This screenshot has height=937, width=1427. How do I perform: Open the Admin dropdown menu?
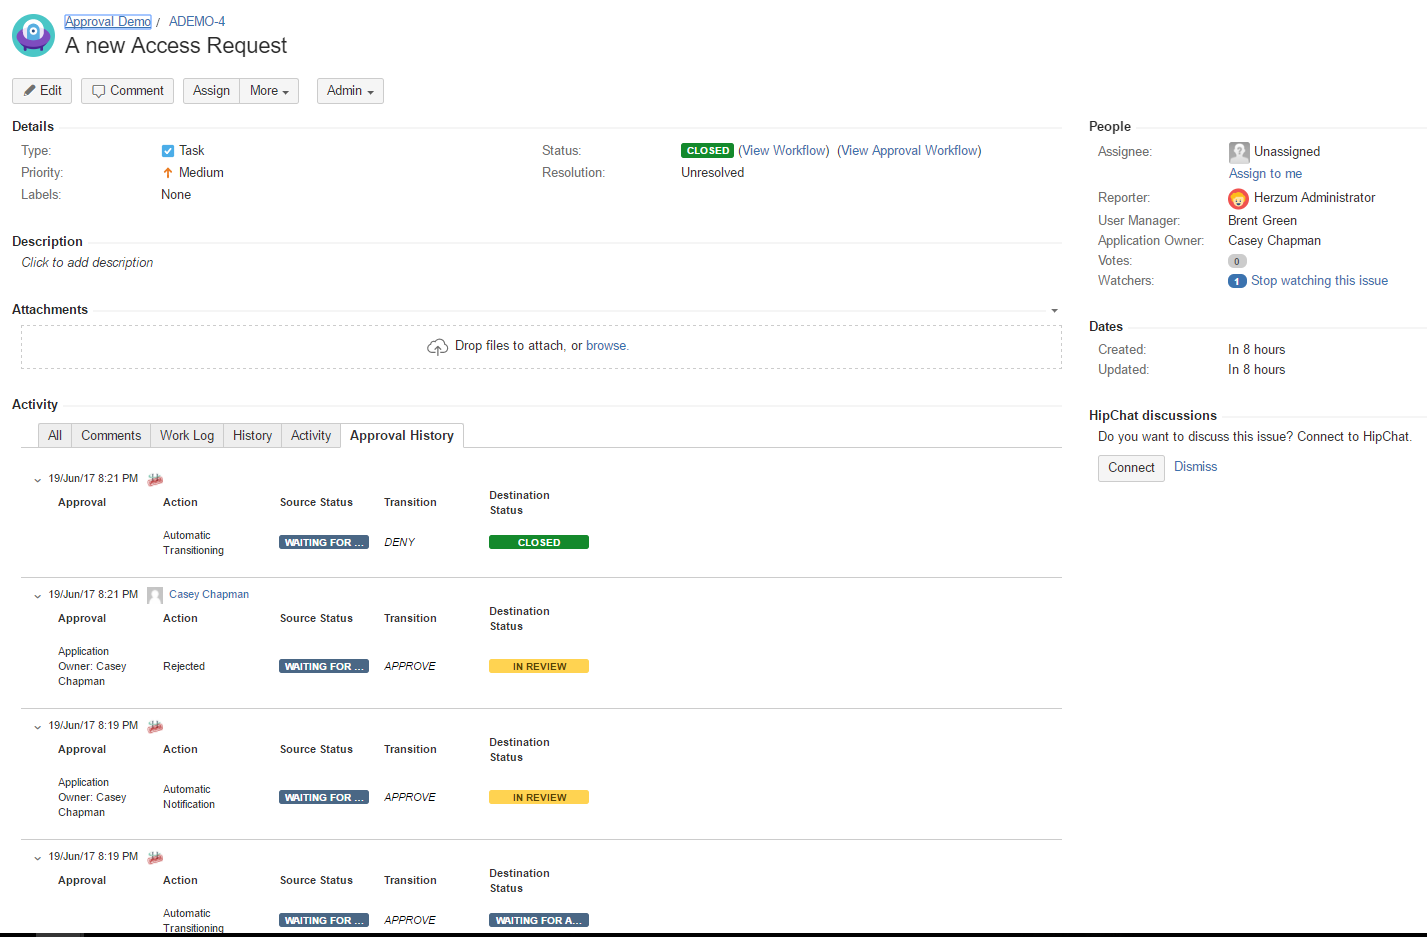click(x=350, y=91)
